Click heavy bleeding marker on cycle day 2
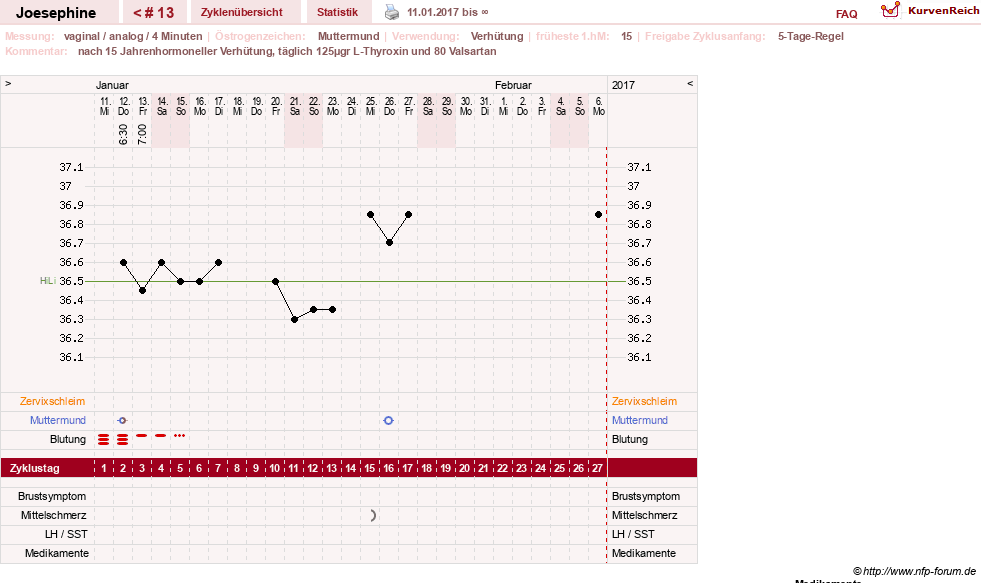Screen dimensions: 981x583 123,440
